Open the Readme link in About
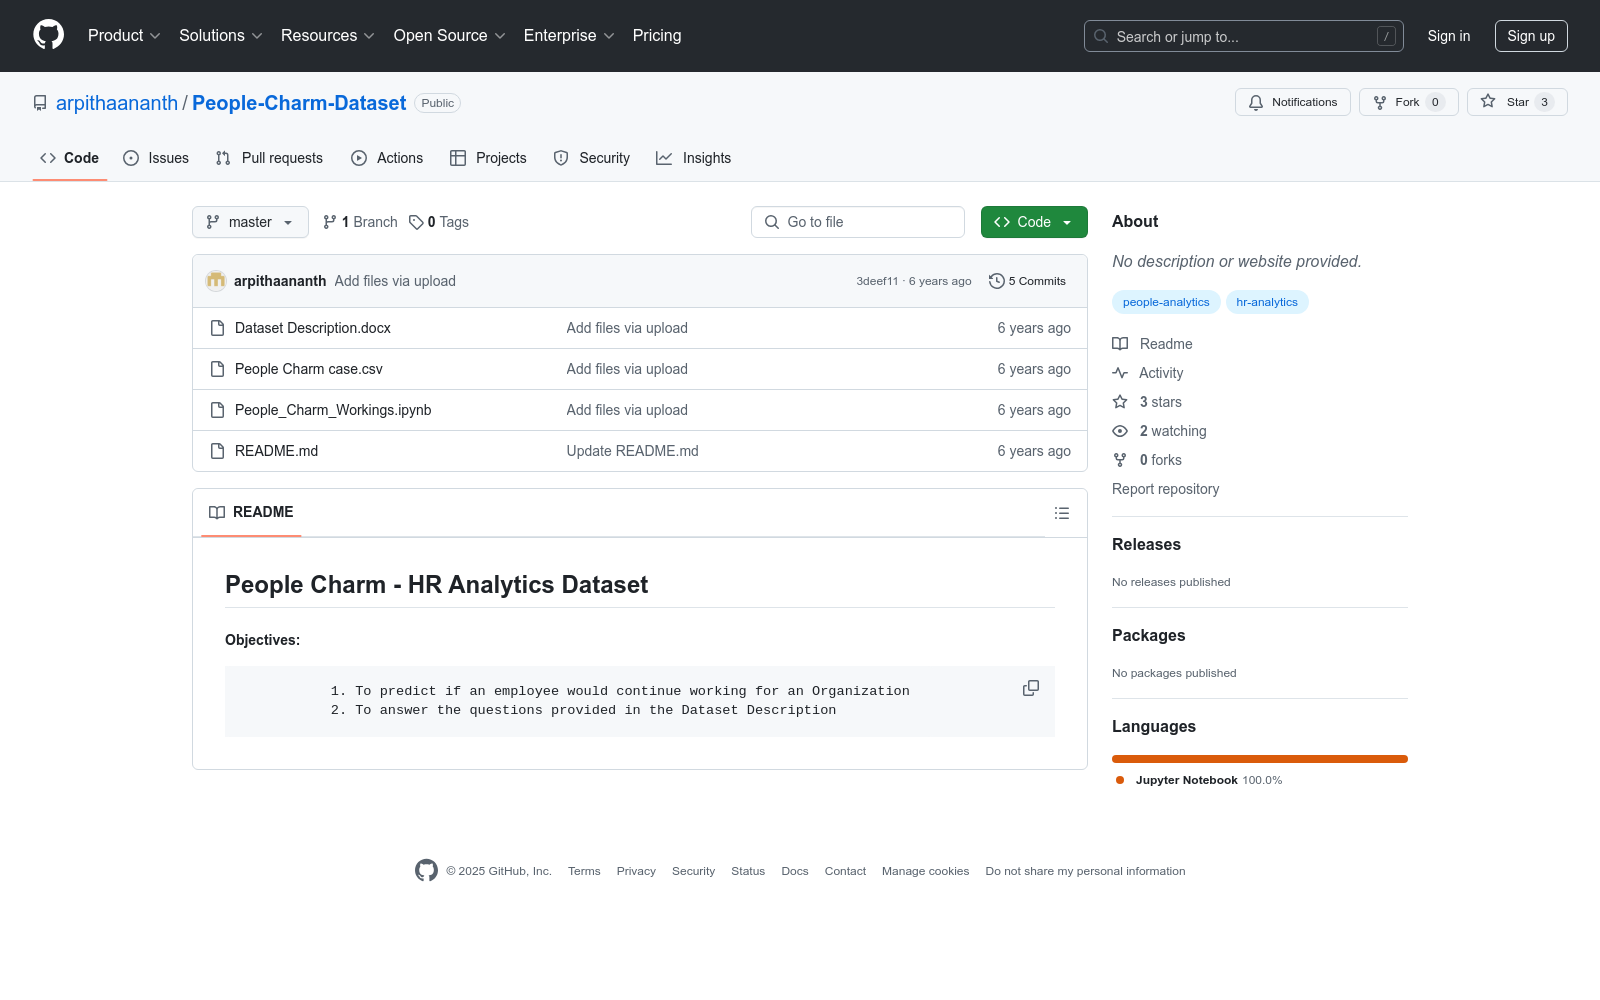 pos(1153,344)
